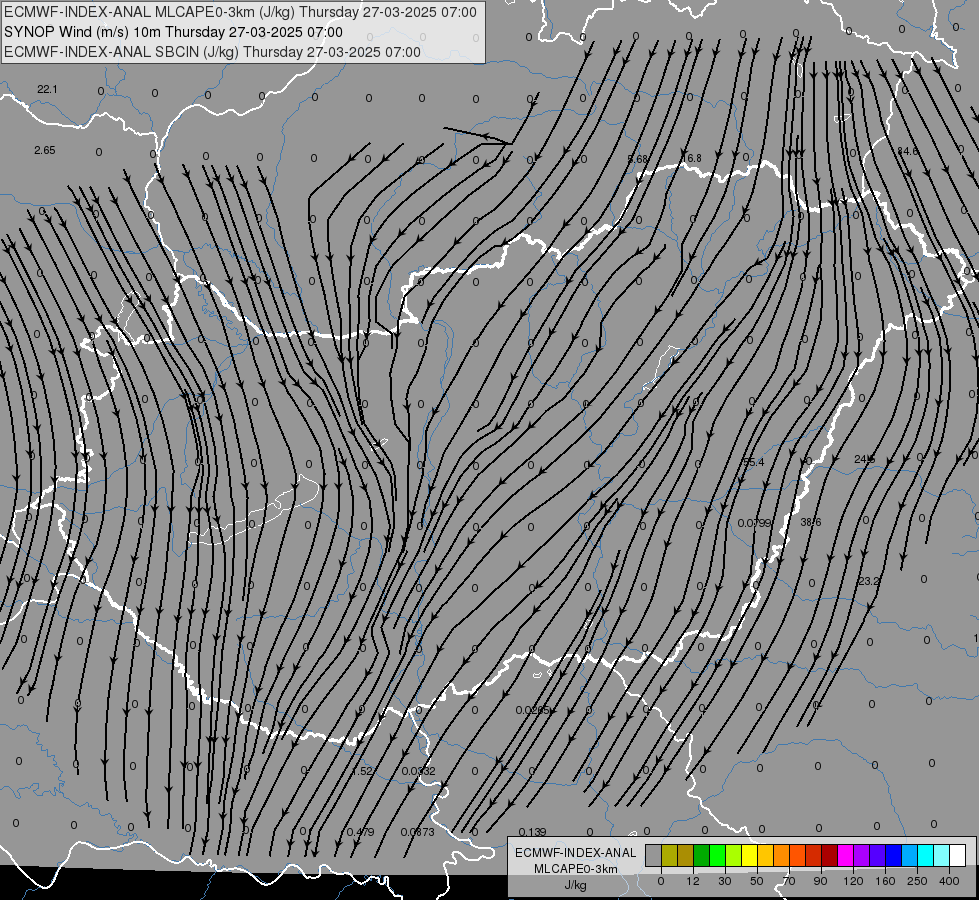Click the legend tick label 50
The height and width of the screenshot is (900, 979).
pos(757,881)
